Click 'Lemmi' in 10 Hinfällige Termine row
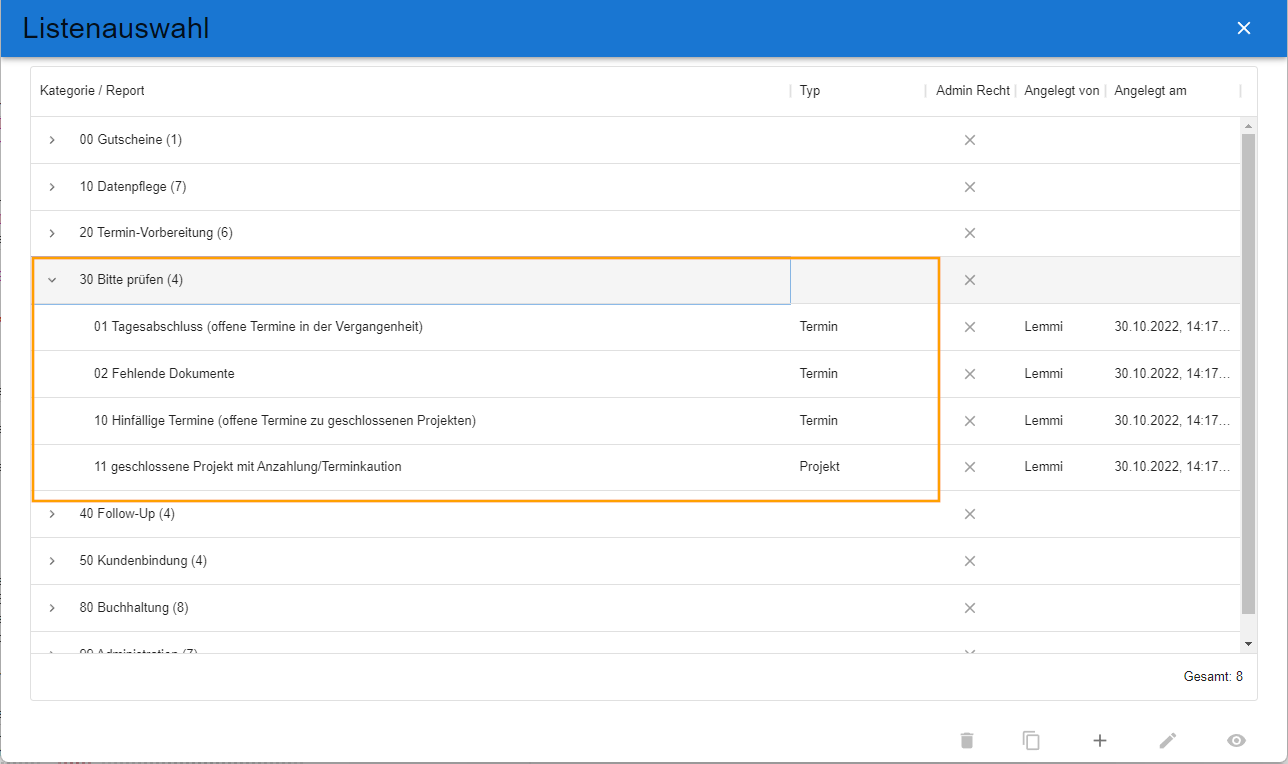The width and height of the screenshot is (1288, 764). (1044, 421)
